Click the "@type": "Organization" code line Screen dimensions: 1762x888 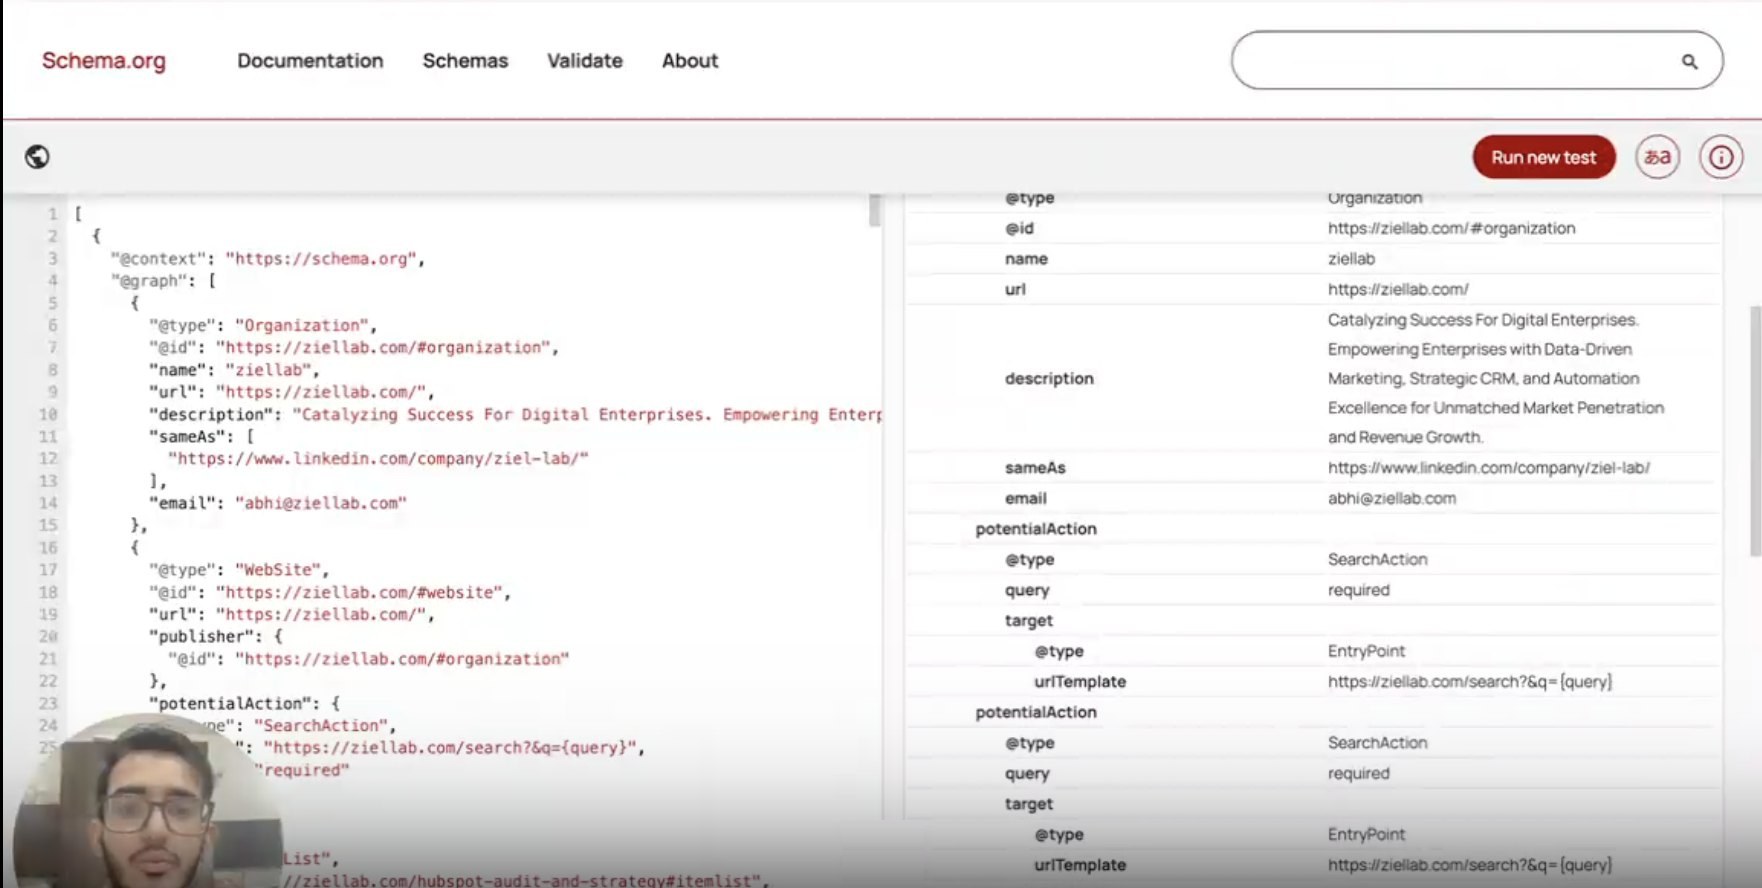click(x=263, y=325)
